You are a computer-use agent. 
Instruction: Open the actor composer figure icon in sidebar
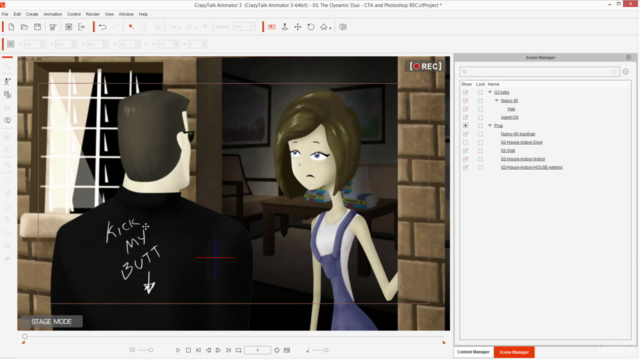pos(7,82)
